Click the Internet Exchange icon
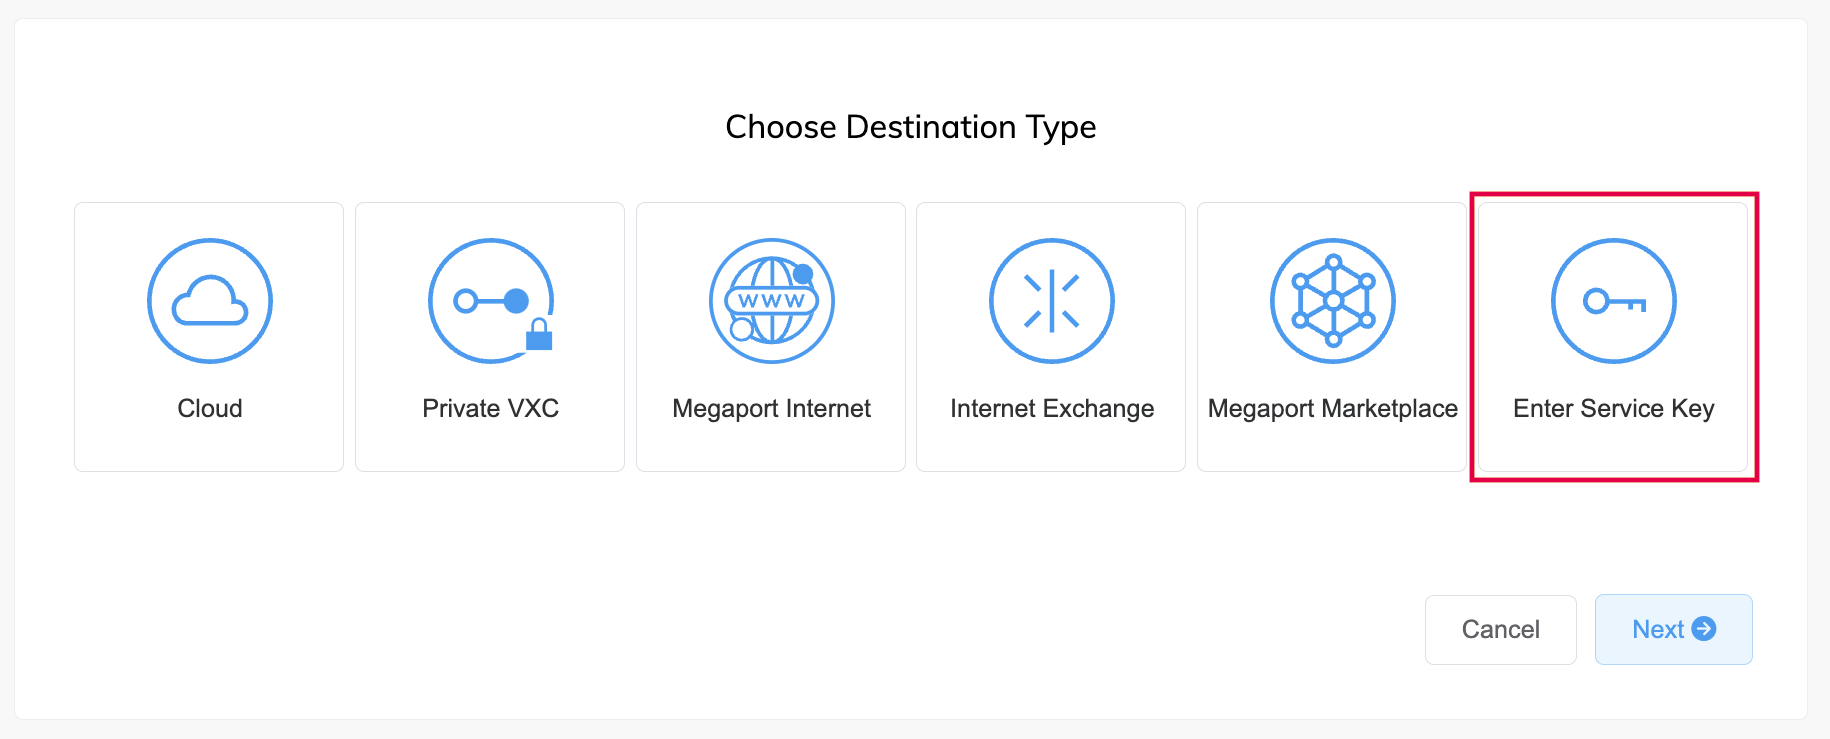The width and height of the screenshot is (1830, 739). [1051, 301]
